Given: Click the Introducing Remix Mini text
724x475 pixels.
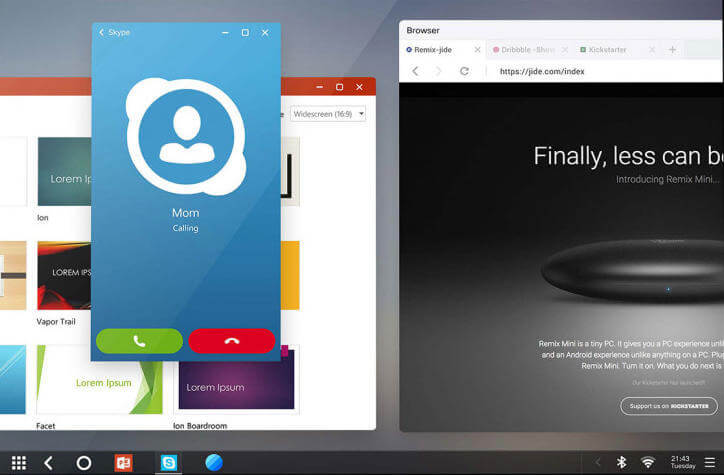Looking at the screenshot, I should [668, 180].
